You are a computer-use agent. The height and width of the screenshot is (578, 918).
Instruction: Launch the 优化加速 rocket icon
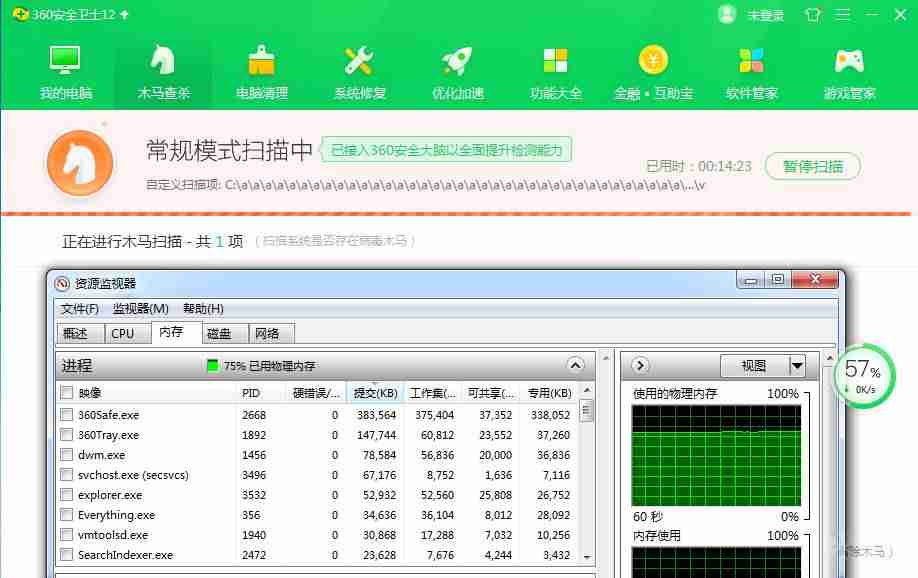coord(457,60)
